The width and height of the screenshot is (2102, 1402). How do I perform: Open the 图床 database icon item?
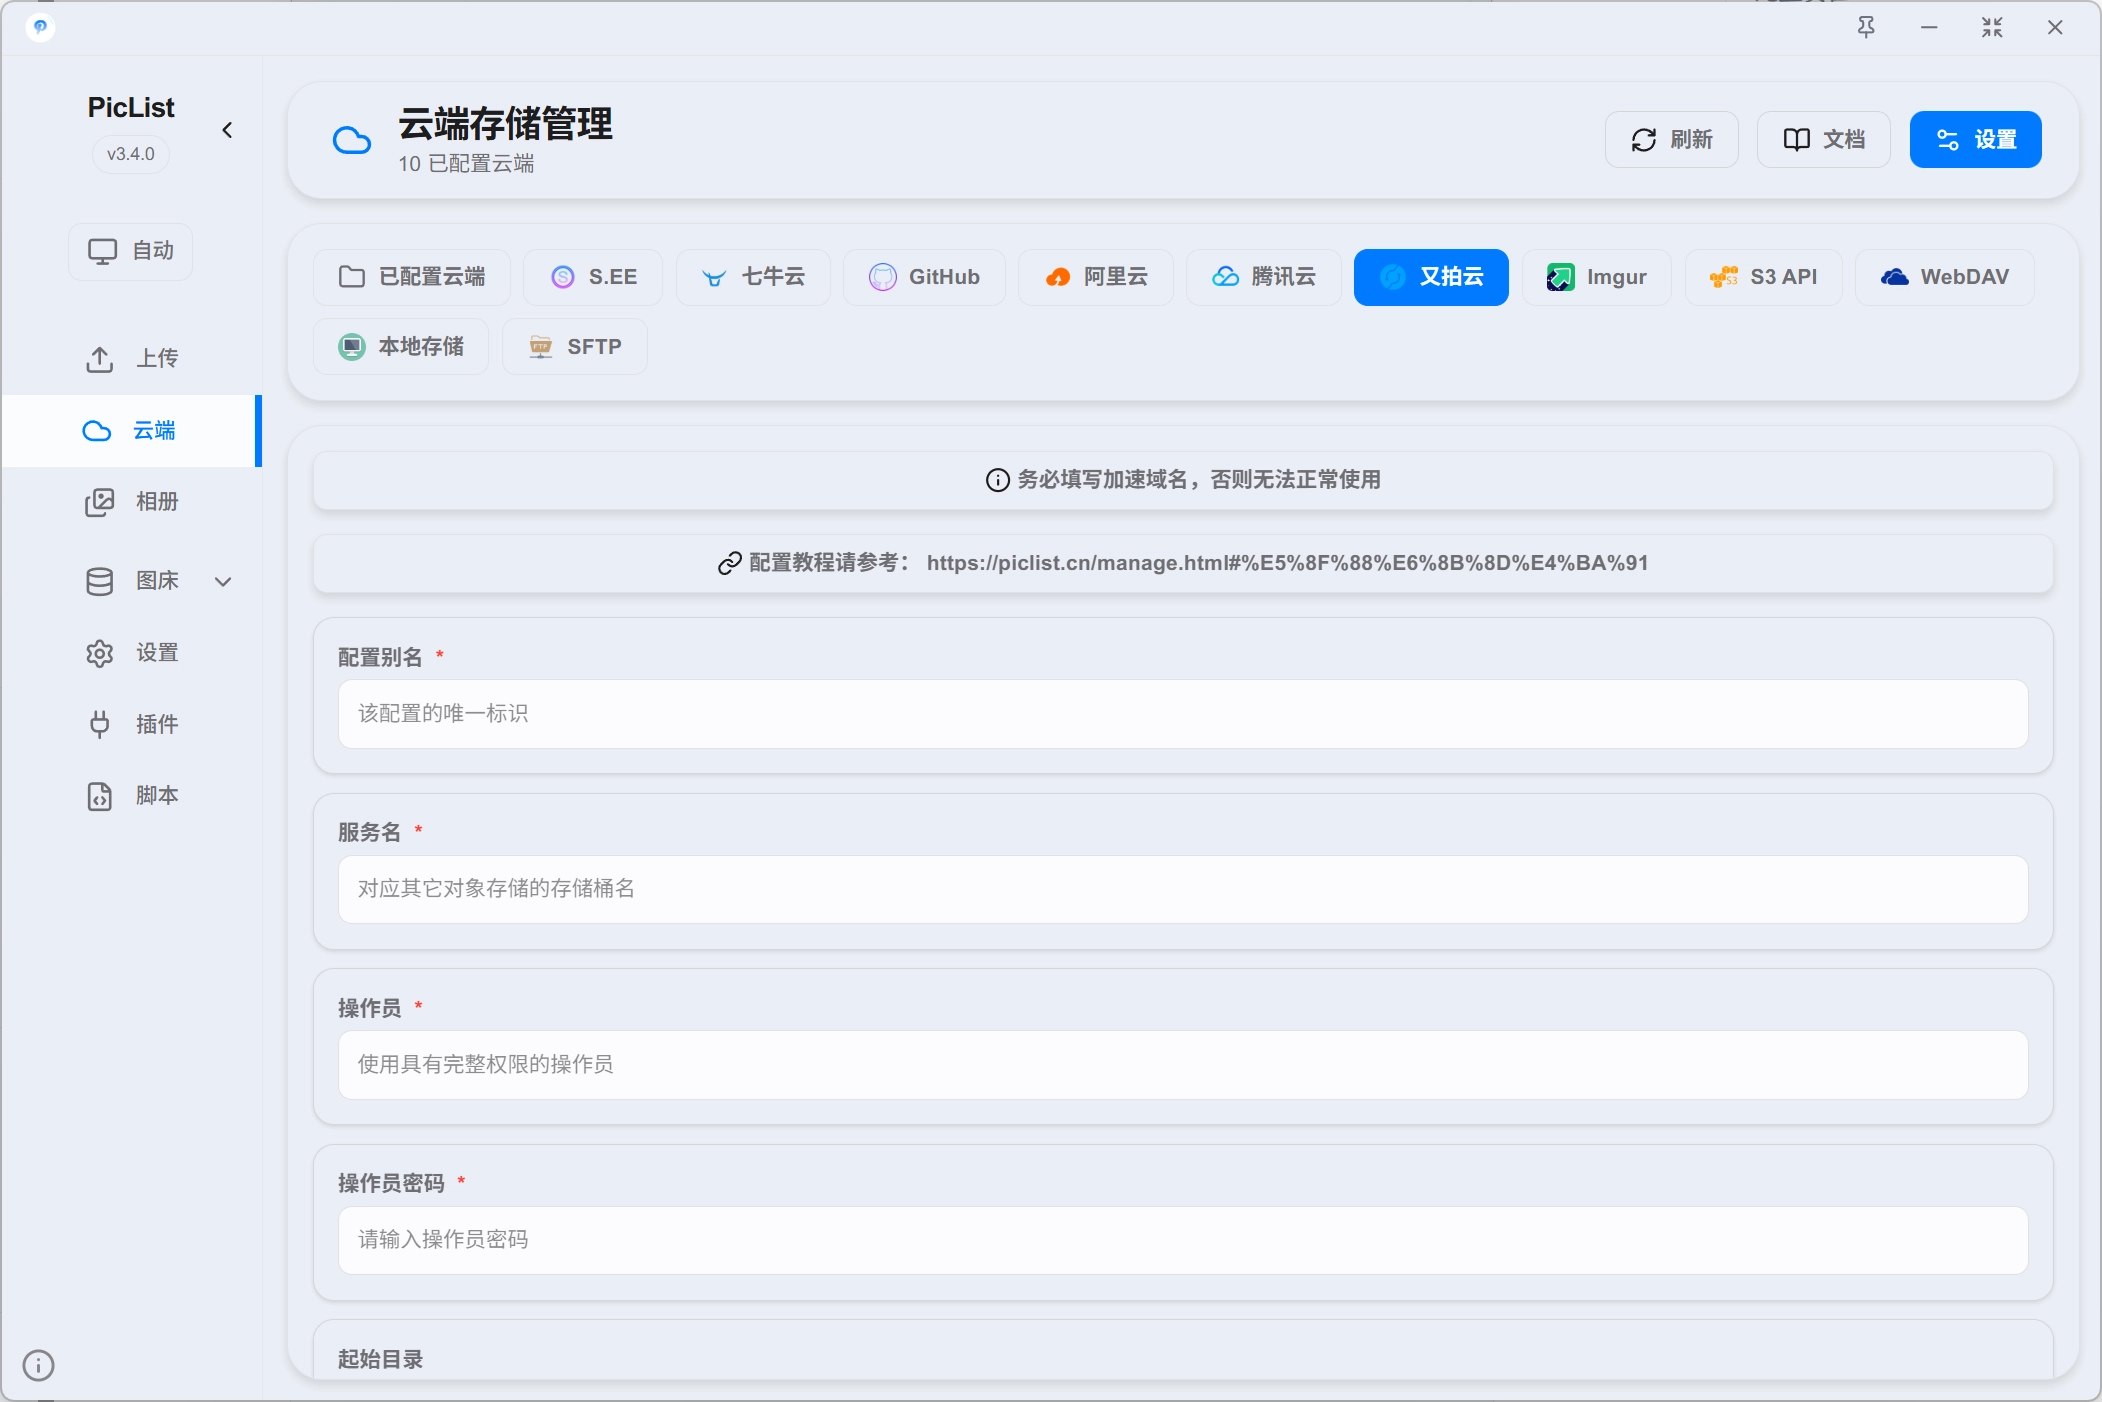[100, 581]
